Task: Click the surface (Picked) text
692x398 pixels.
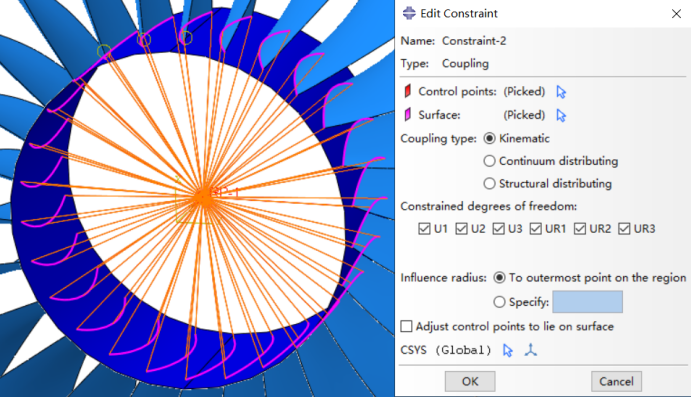Action: click(x=524, y=115)
